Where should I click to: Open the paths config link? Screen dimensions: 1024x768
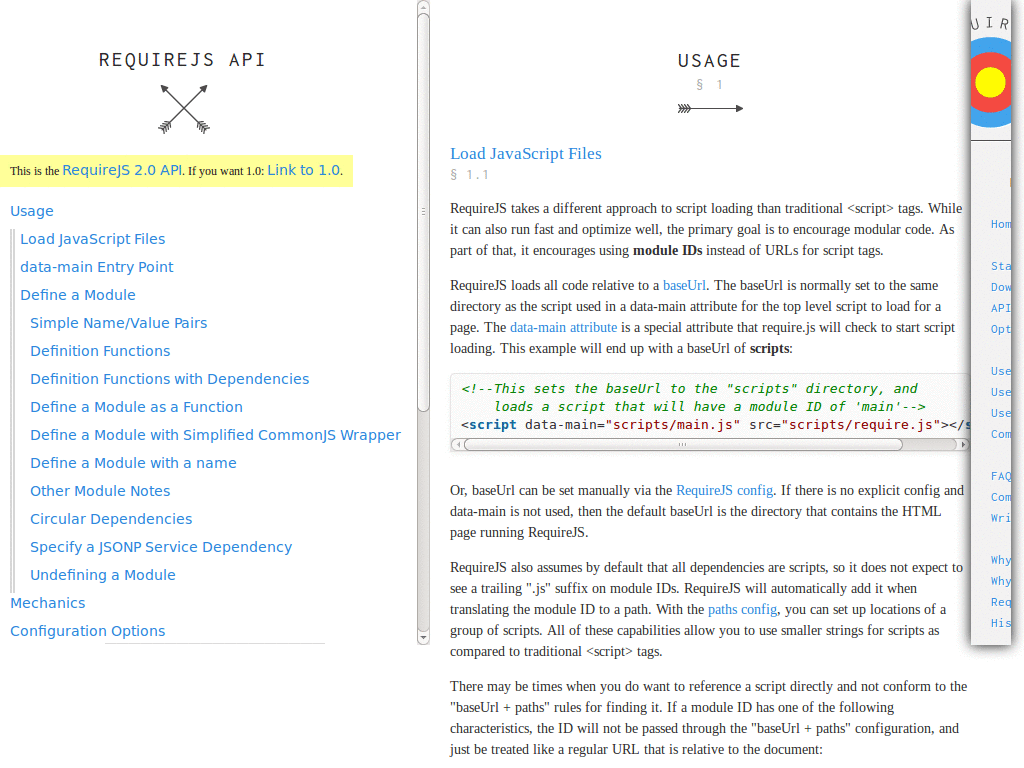tap(742, 610)
